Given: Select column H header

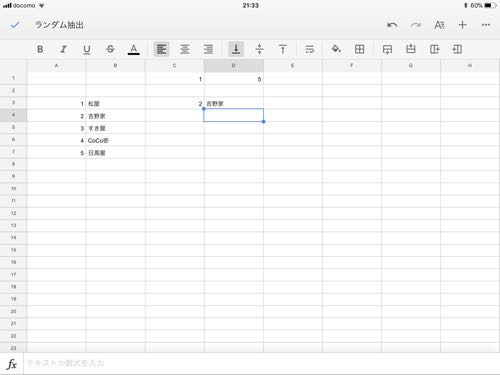Looking at the screenshot, I should point(470,66).
